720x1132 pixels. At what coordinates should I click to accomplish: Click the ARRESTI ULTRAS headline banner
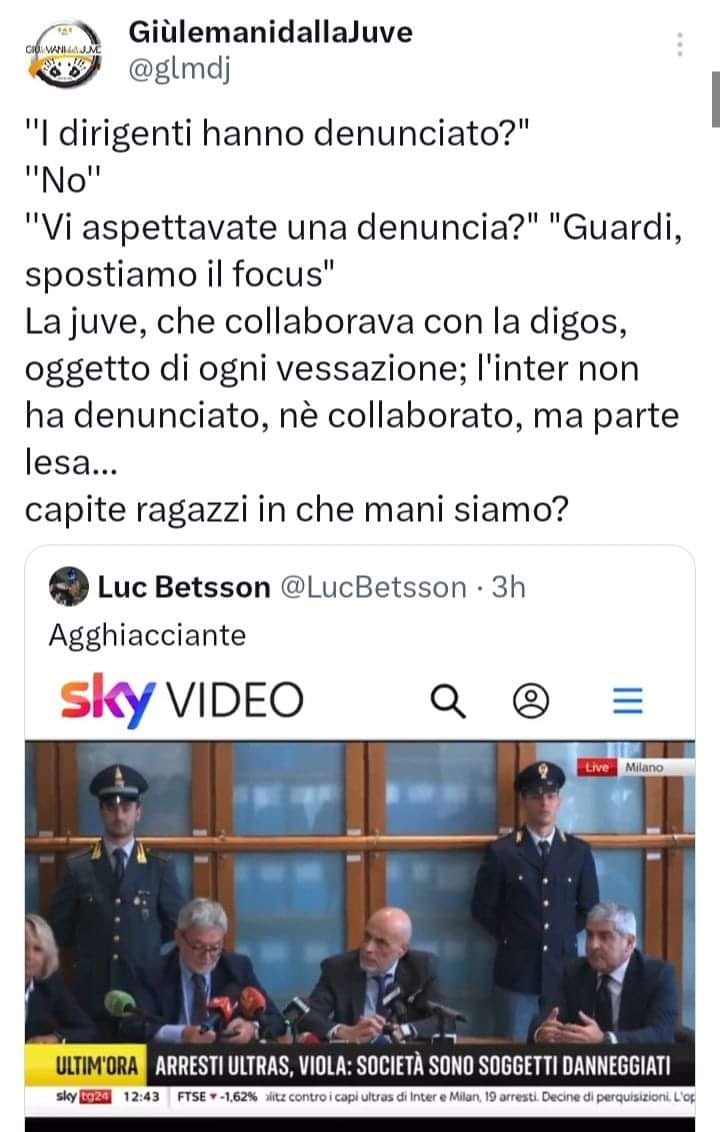413,1066
